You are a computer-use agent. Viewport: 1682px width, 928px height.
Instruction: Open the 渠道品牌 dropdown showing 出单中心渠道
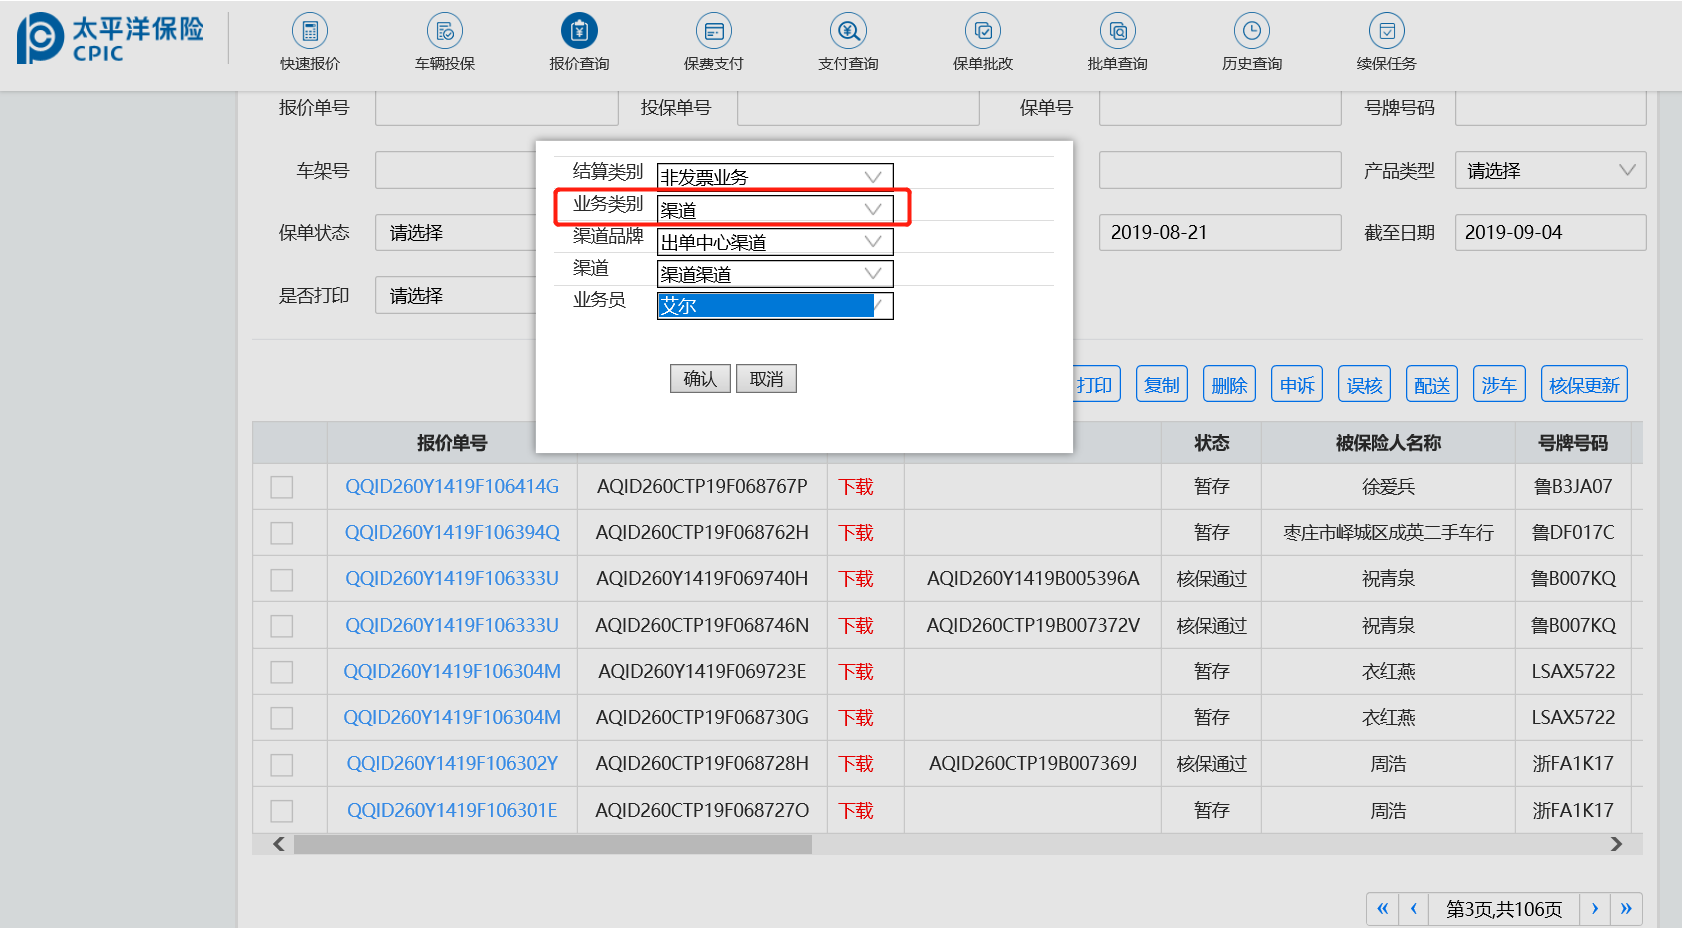(x=775, y=241)
